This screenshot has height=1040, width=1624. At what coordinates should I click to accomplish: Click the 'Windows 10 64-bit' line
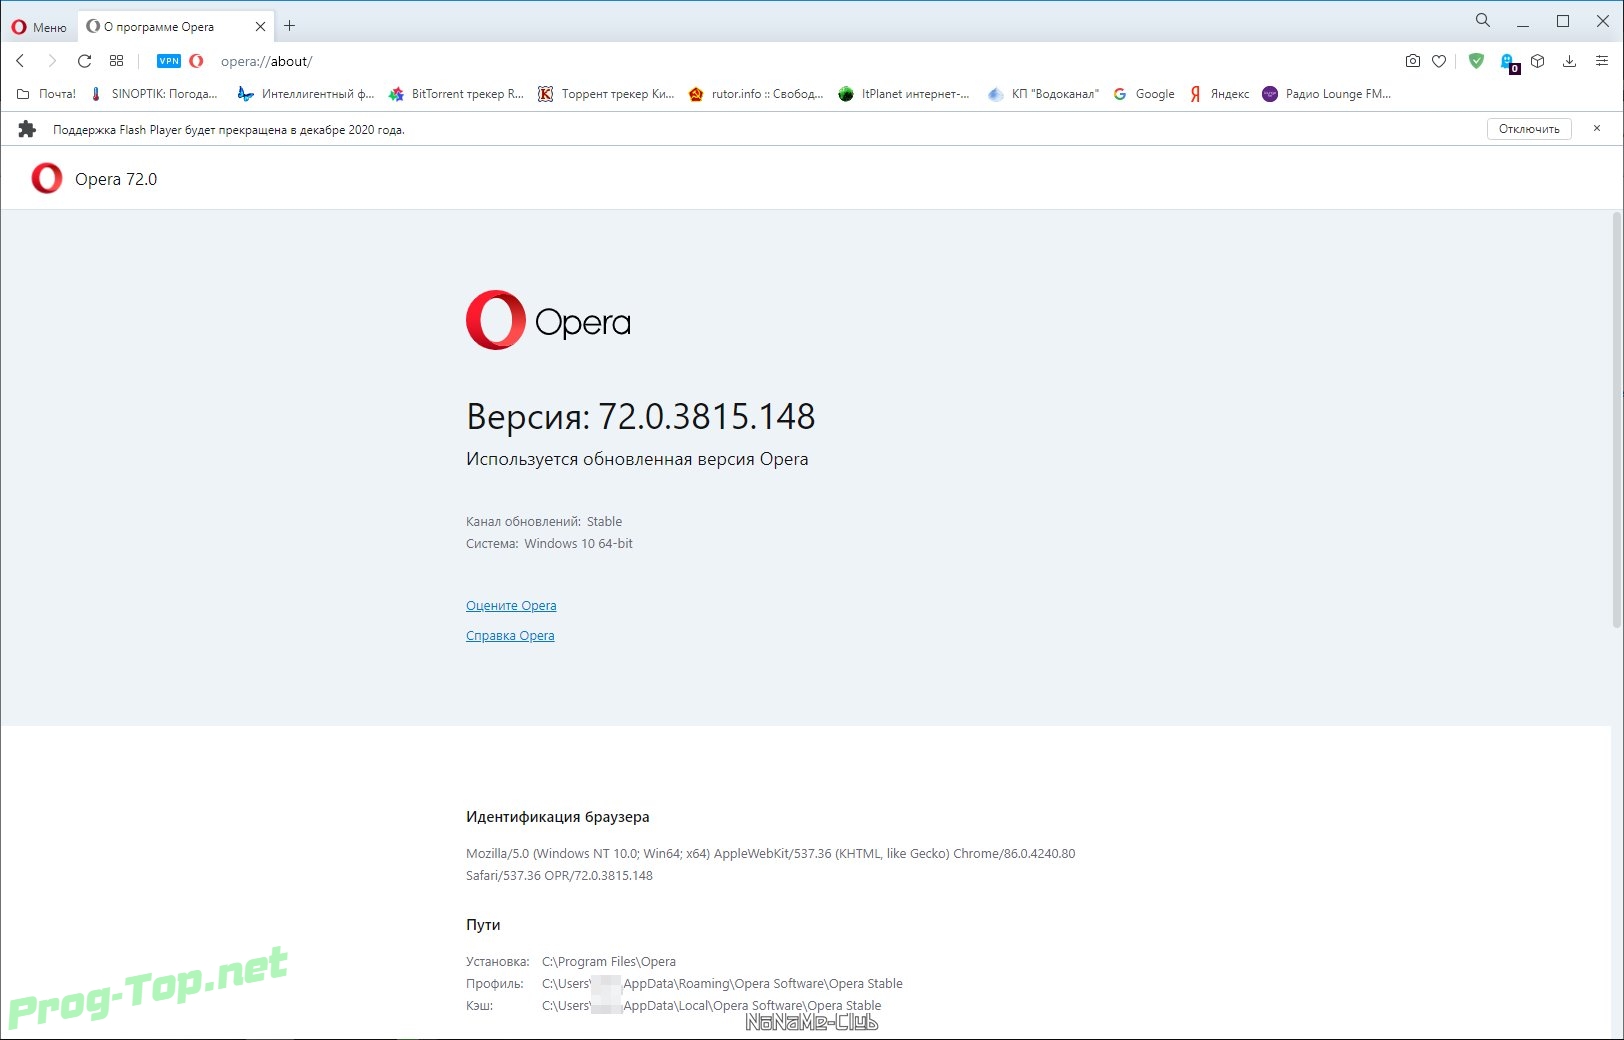pyautogui.click(x=578, y=543)
